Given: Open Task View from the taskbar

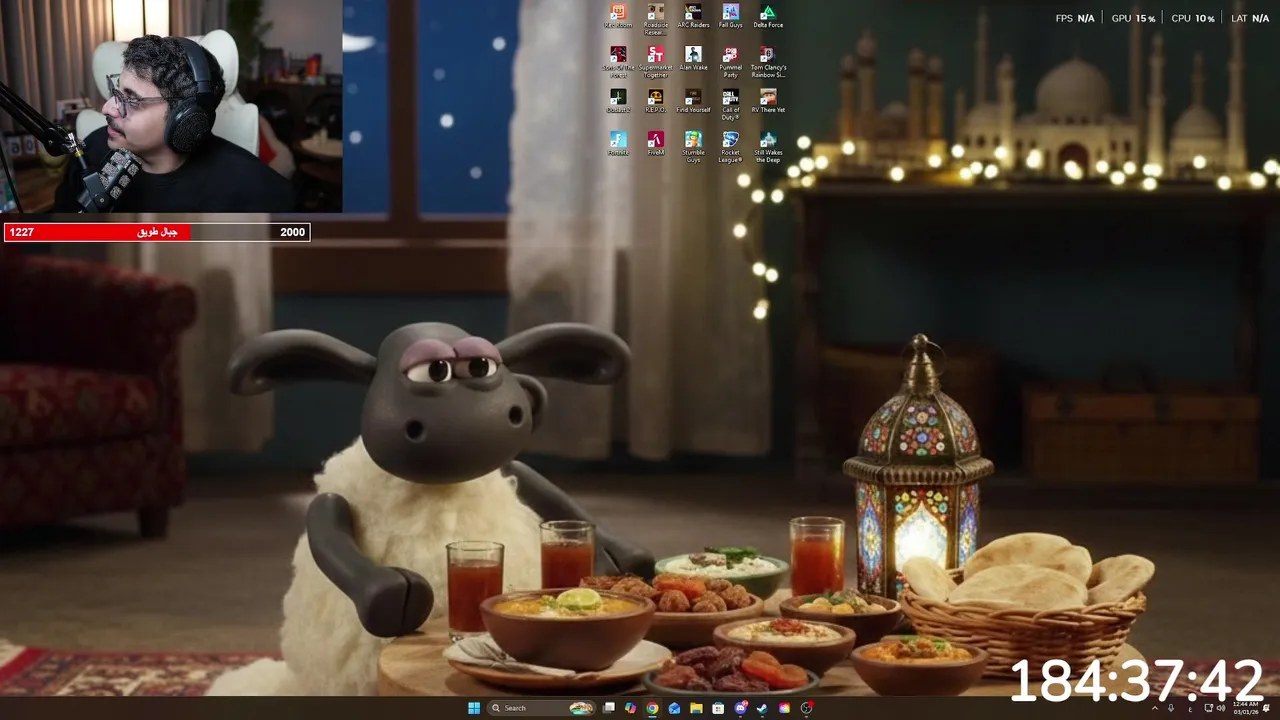Looking at the screenshot, I should [608, 708].
